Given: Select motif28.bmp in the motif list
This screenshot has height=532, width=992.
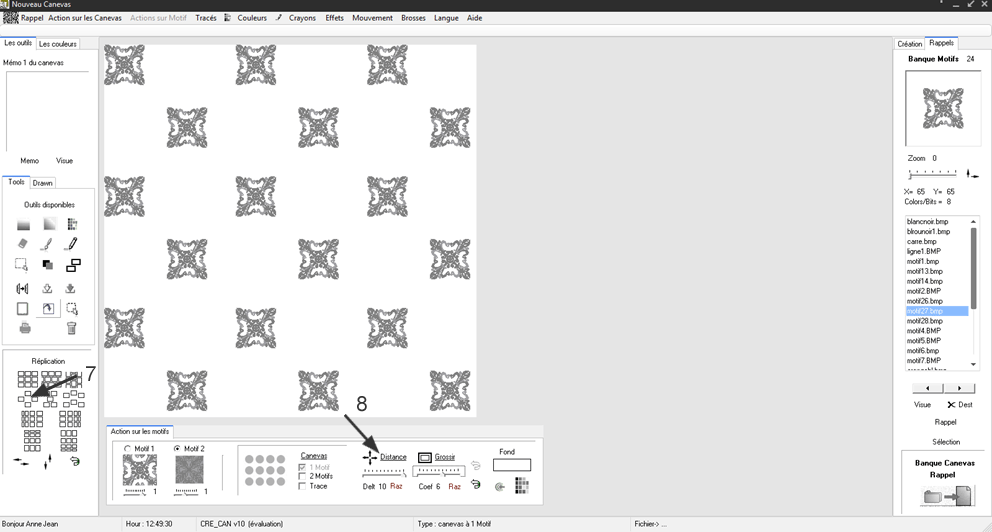Looking at the screenshot, I should click(x=924, y=321).
